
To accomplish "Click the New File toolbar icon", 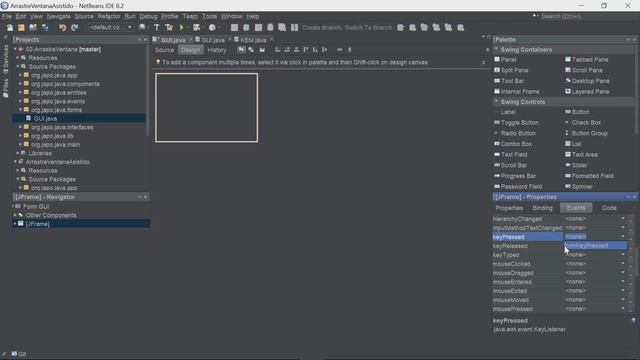I will (x=9, y=28).
